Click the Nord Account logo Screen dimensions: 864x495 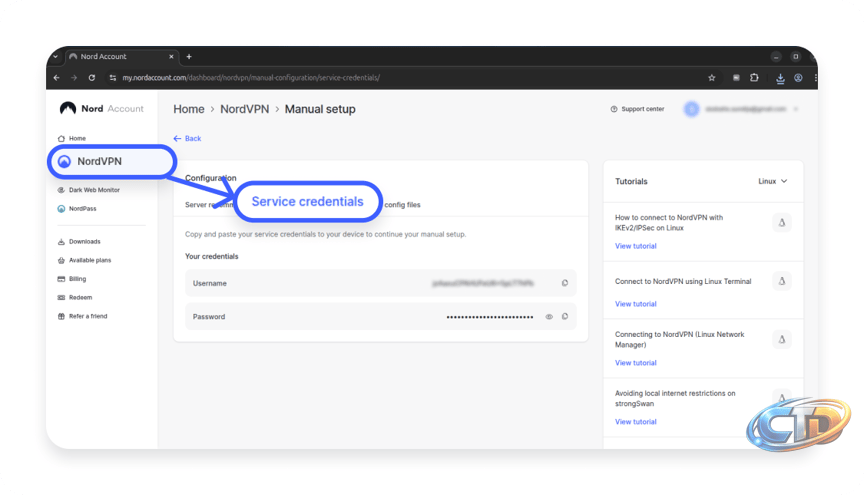101,109
